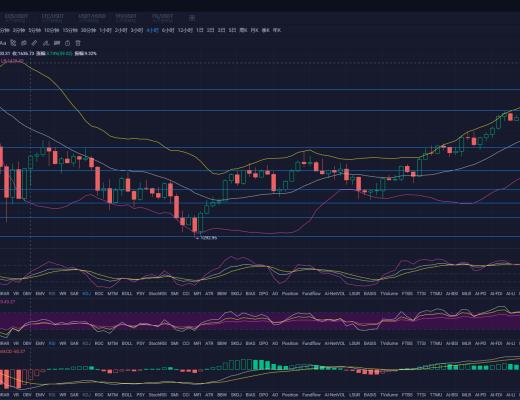This screenshot has width=520, height=400.
Task: Select Position in row beneath the KDJ chart
Action: point(290,294)
